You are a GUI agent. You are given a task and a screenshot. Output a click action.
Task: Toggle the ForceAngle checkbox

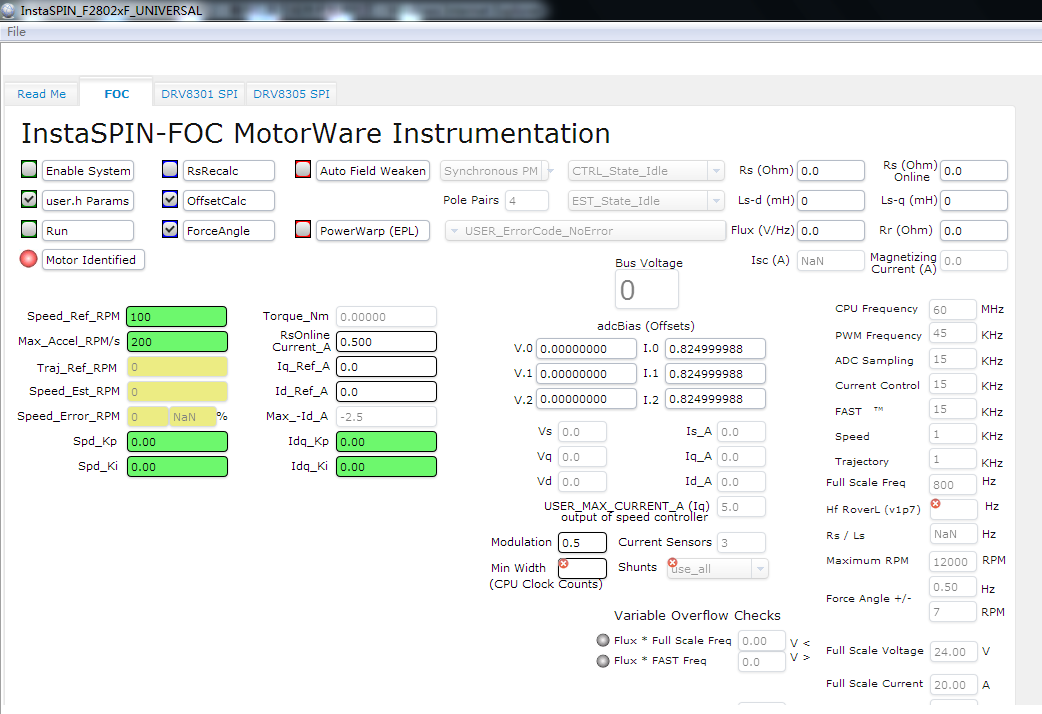[x=170, y=229]
